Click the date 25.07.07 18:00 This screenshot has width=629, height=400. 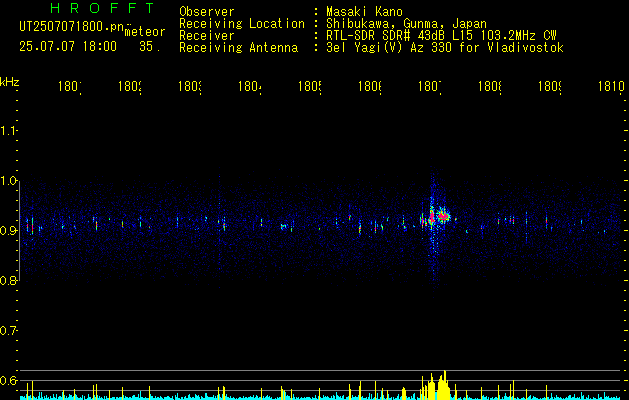coord(68,47)
